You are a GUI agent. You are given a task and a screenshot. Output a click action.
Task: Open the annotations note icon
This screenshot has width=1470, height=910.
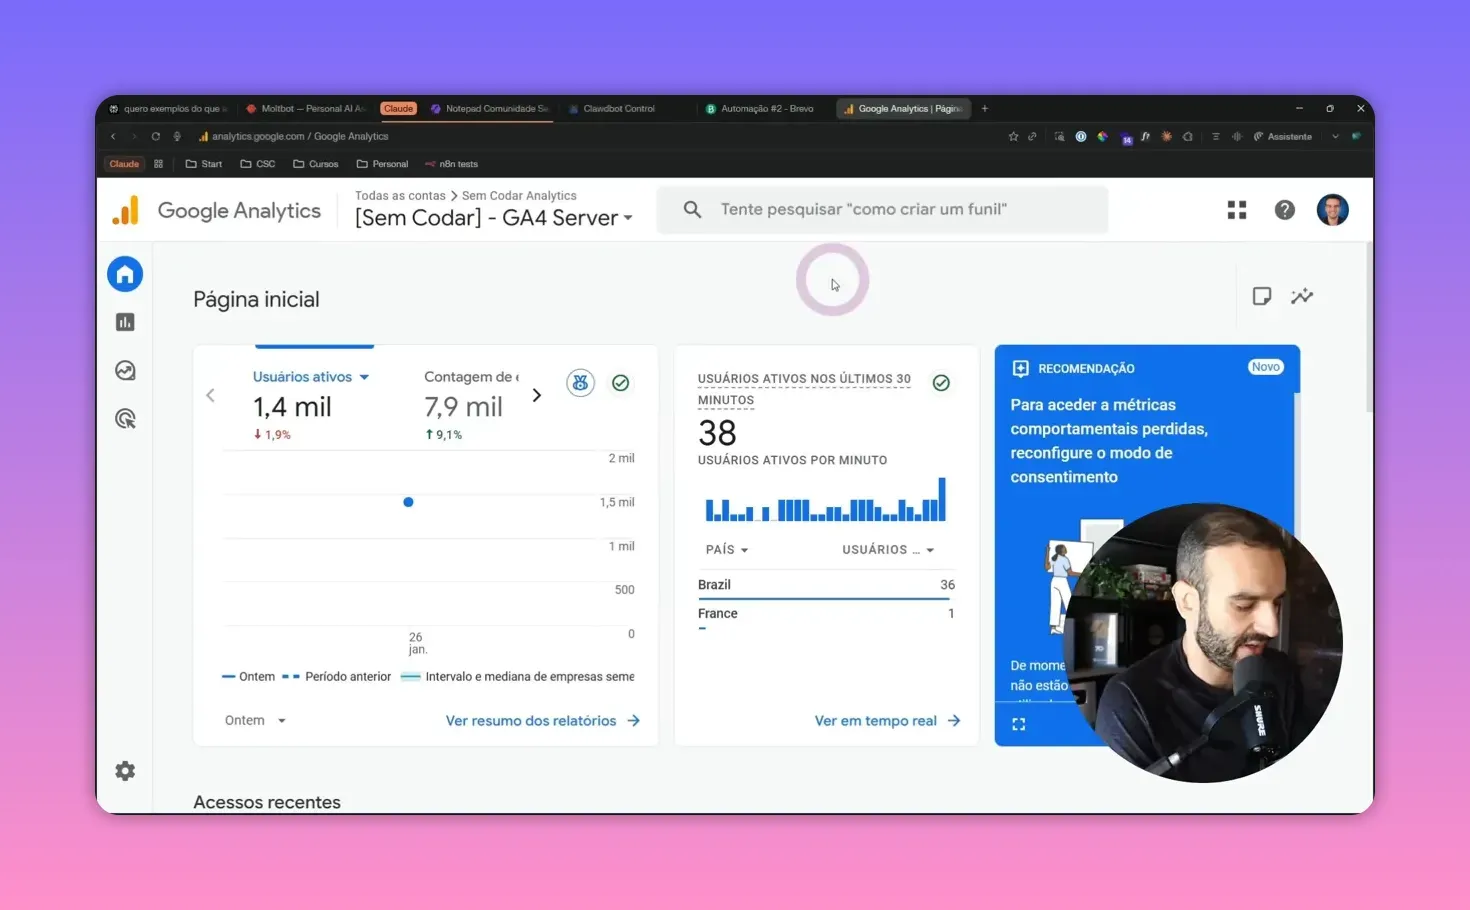(x=1262, y=296)
